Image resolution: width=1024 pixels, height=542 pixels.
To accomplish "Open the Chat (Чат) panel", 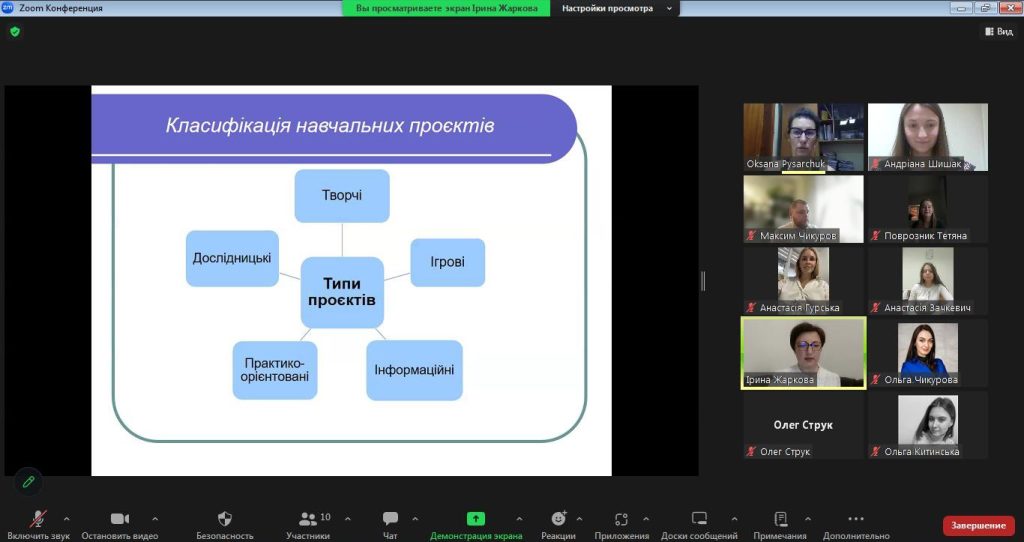I will pyautogui.click(x=390, y=518).
